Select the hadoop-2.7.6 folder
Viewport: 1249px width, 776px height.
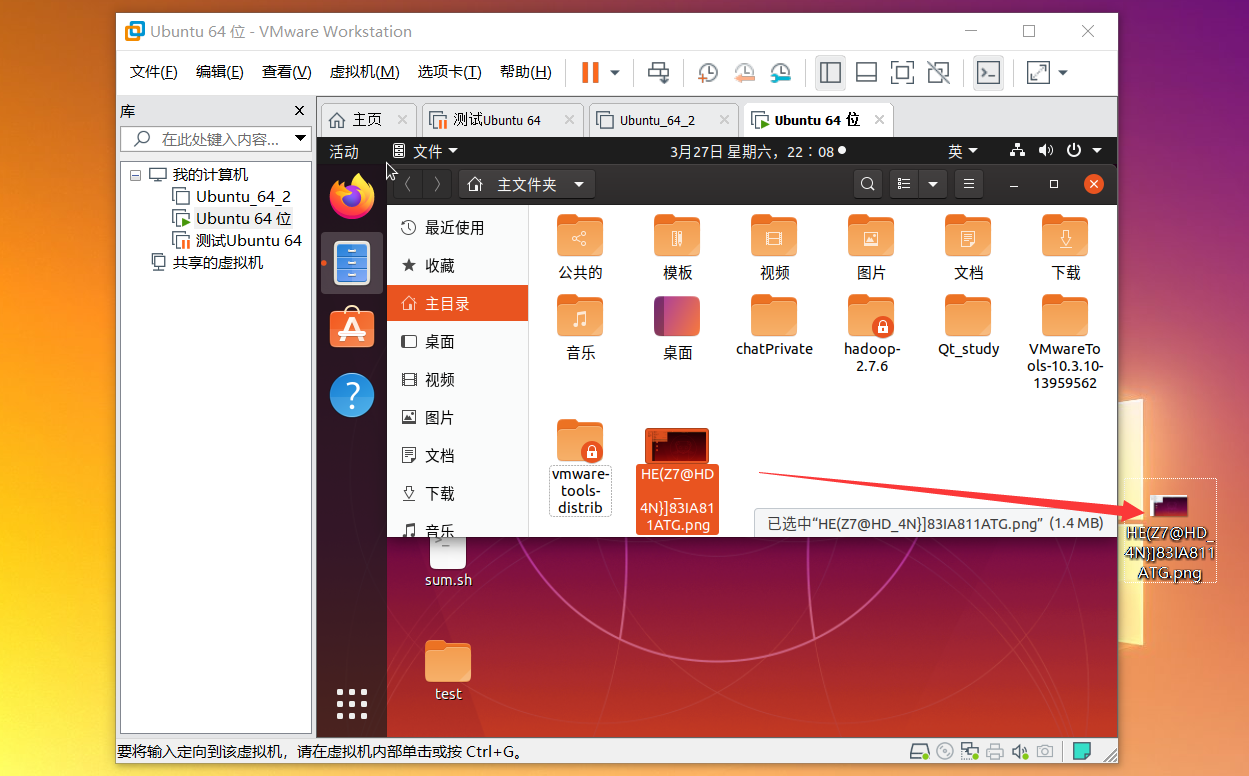tap(871, 335)
